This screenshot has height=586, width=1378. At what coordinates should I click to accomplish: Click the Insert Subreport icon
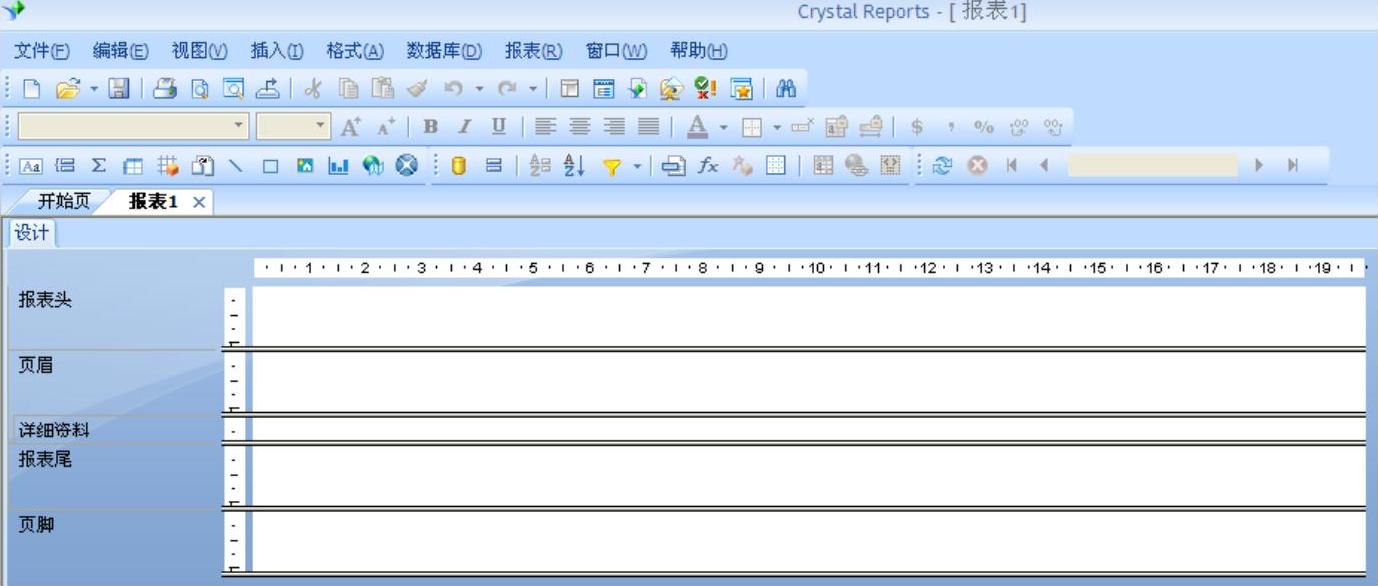tap(202, 166)
